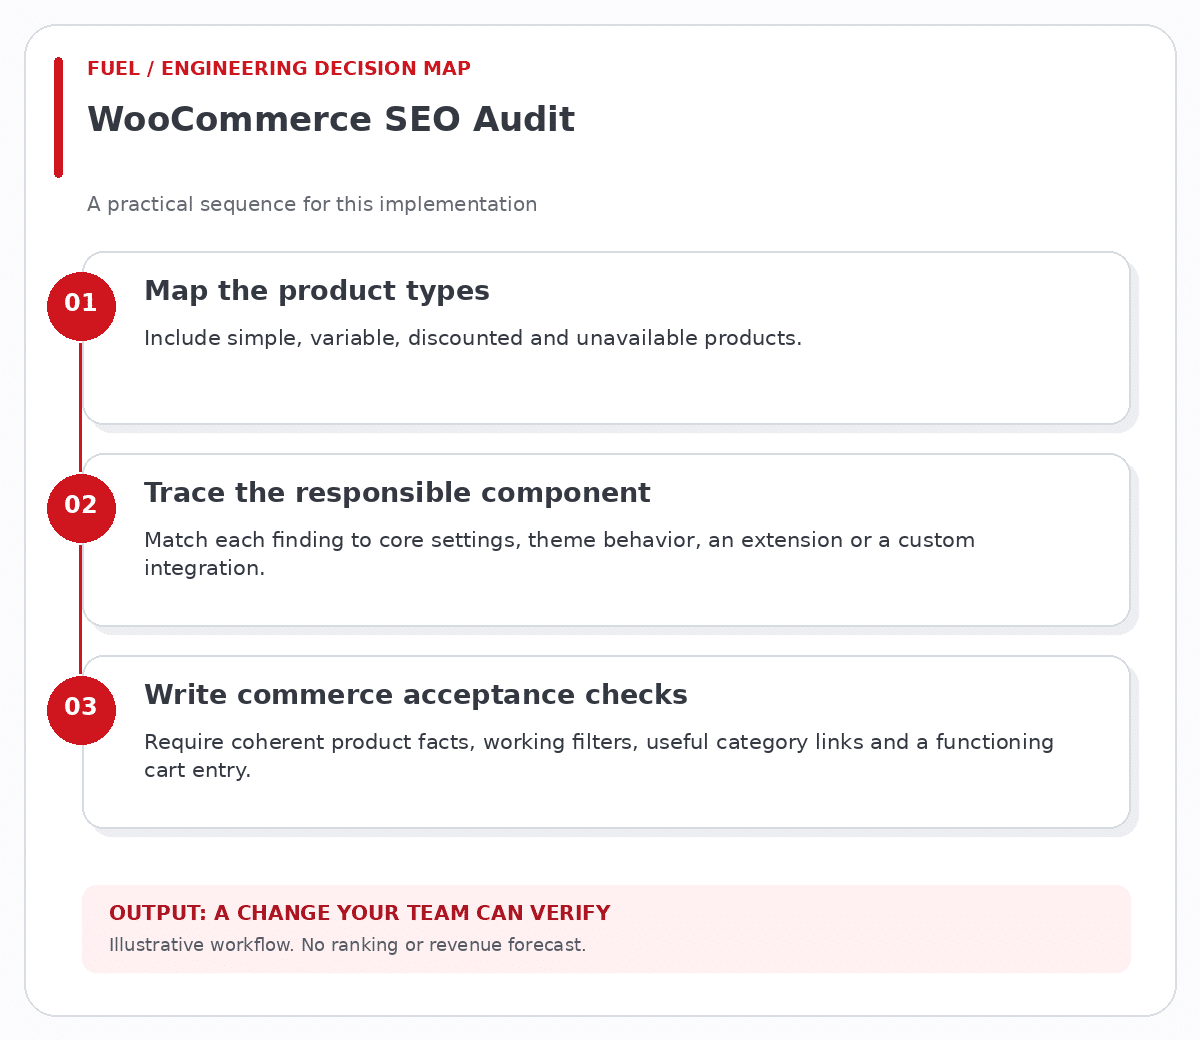Select the 'Write commerce acceptance checks' heading

click(x=416, y=695)
